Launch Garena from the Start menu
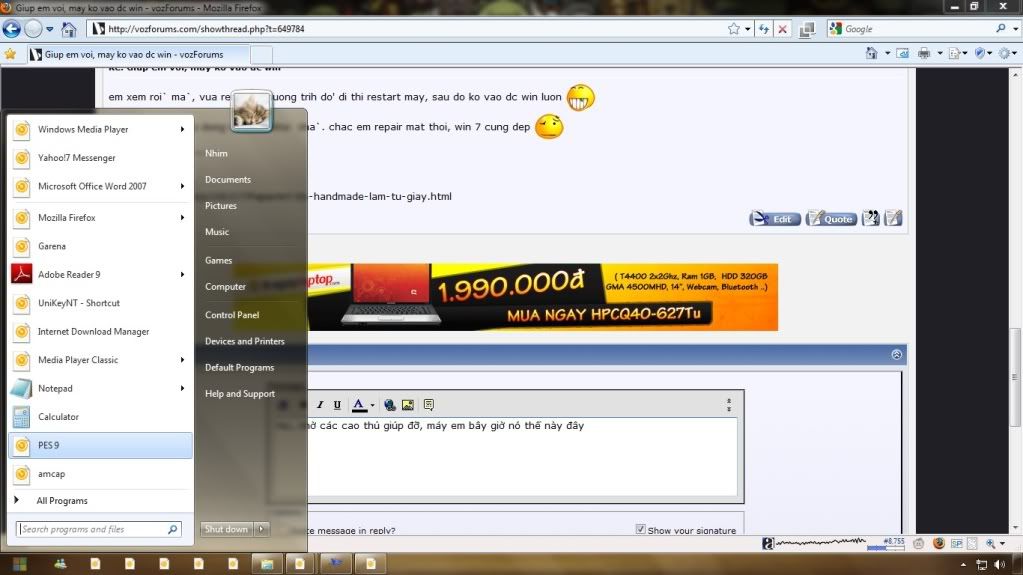The width and height of the screenshot is (1023, 575). point(100,246)
